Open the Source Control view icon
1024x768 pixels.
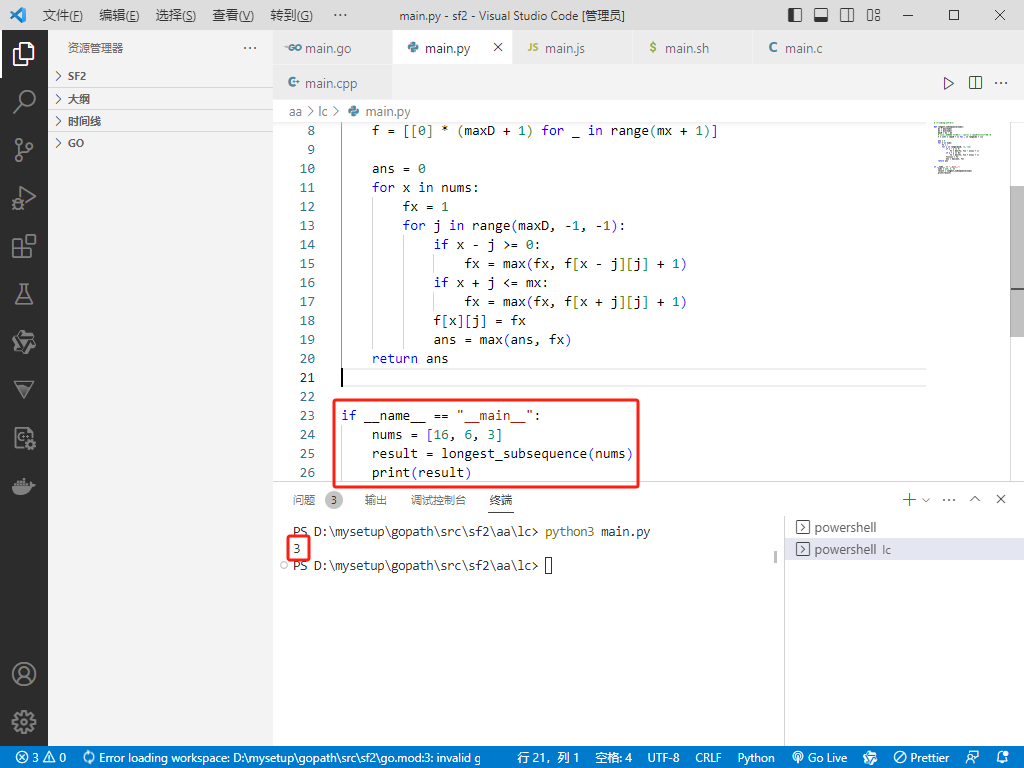coord(24,150)
